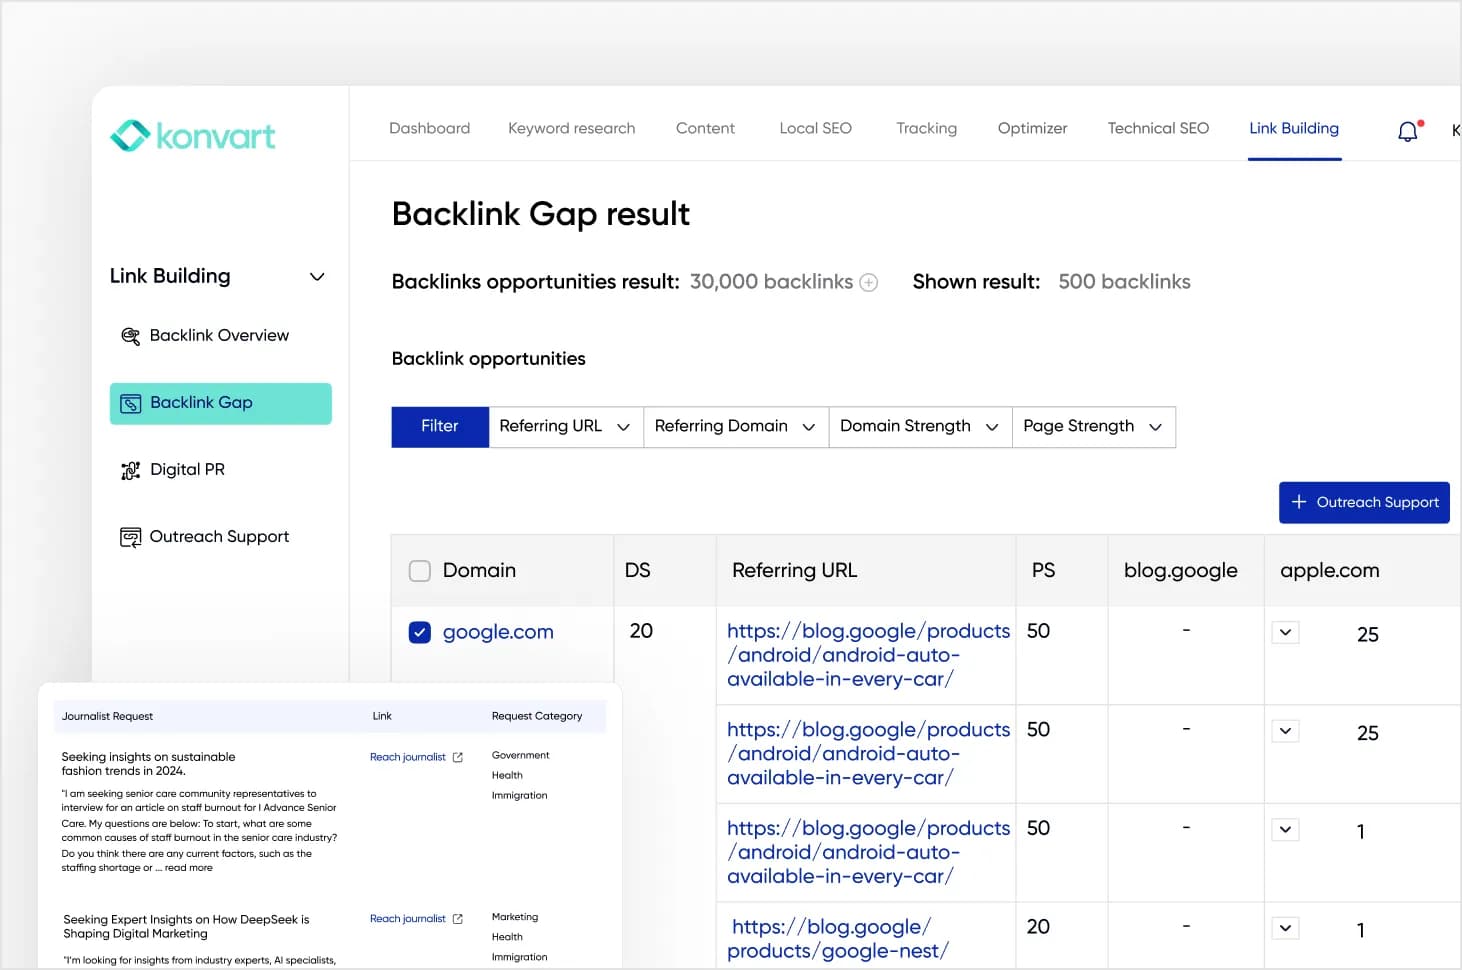Click the external link icon for DeepSeek request
The width and height of the screenshot is (1462, 970).
pyautogui.click(x=458, y=919)
